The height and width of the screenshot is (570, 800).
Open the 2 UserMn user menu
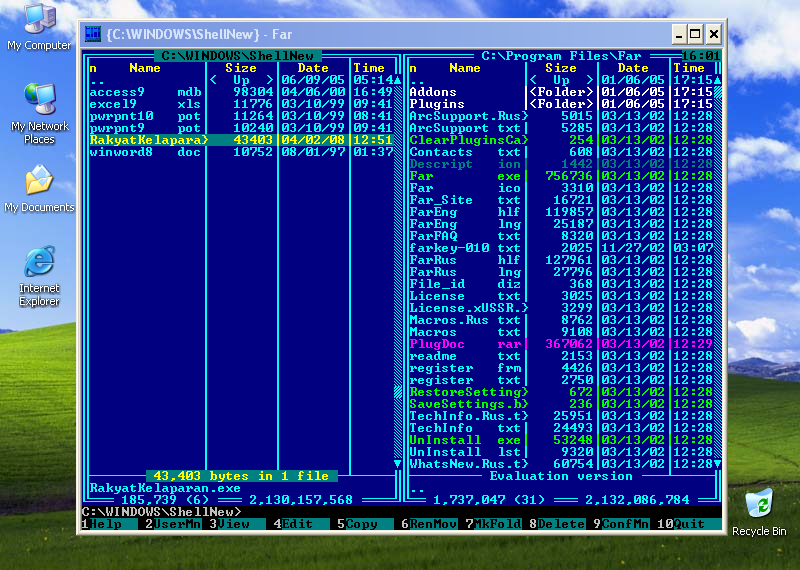click(172, 524)
